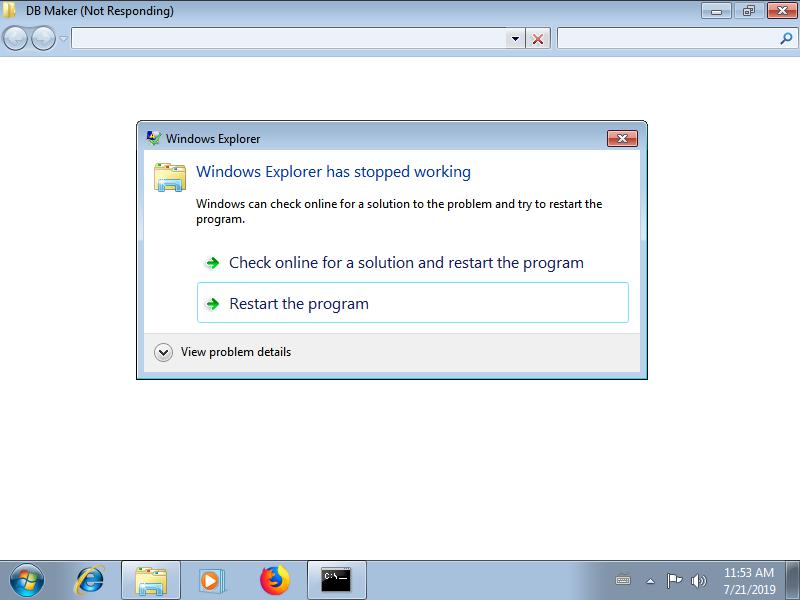
Task: Click the DB Maker folder icon in title bar
Action: click(9, 11)
